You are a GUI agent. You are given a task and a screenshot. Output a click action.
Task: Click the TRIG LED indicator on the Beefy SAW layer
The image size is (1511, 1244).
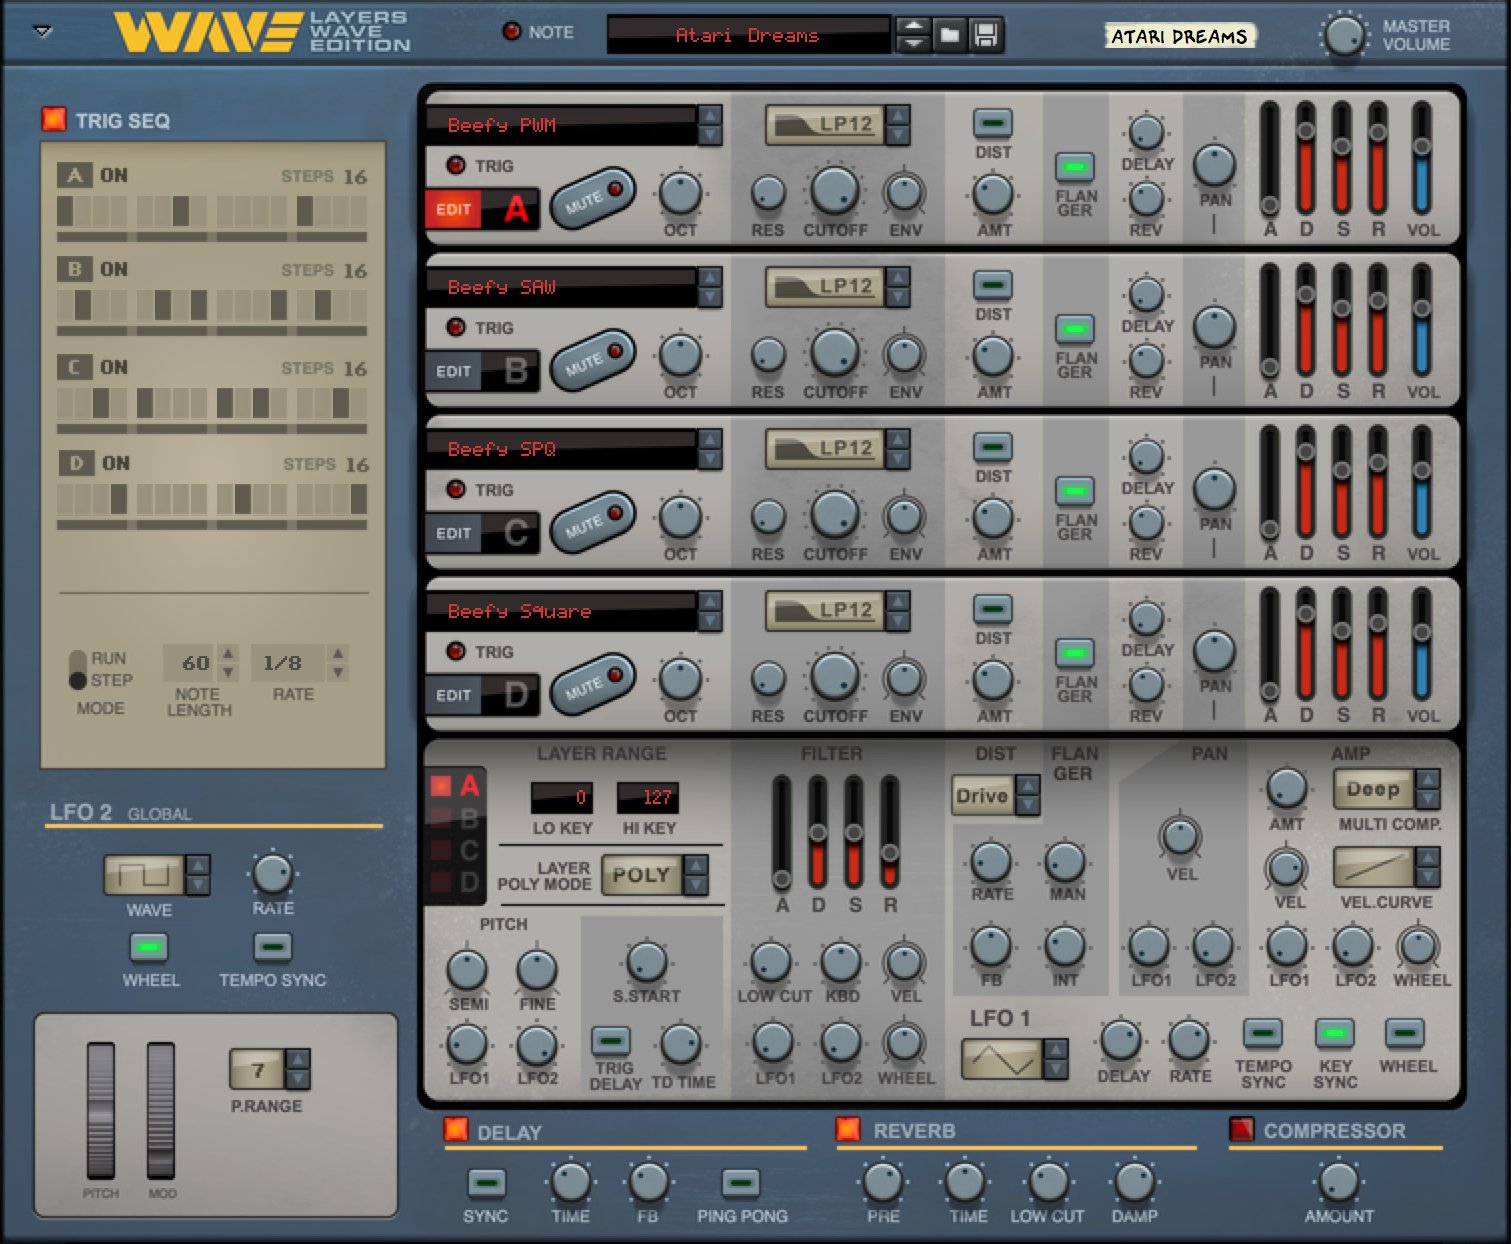point(455,327)
